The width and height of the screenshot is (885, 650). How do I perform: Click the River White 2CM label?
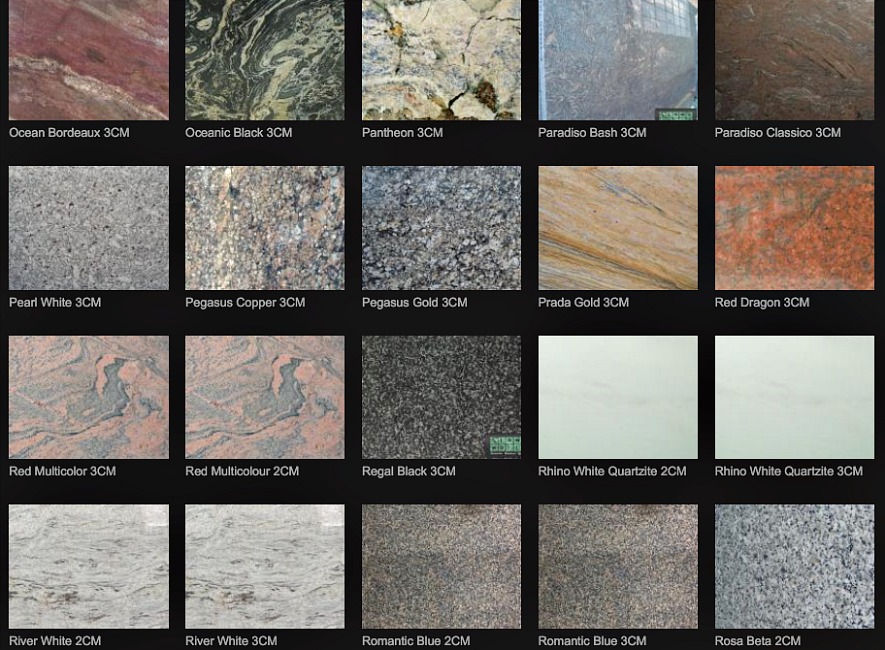point(55,641)
